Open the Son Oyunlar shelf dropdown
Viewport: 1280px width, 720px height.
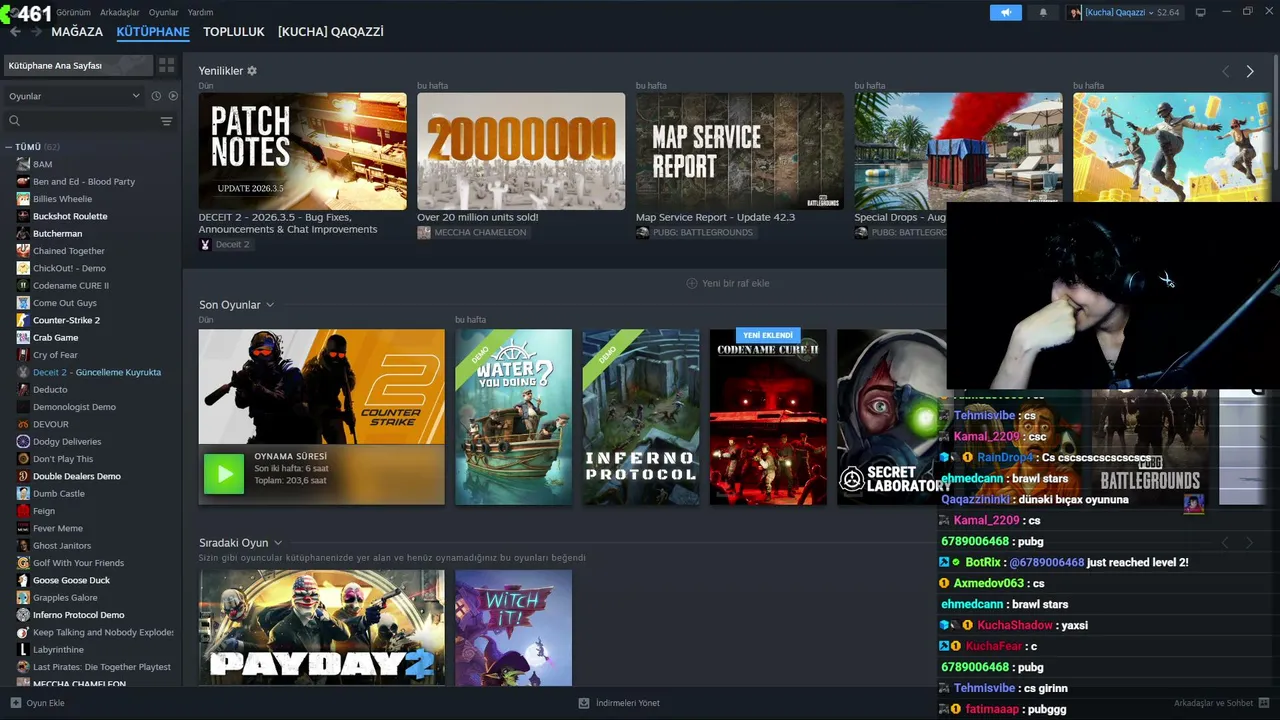[x=270, y=305]
